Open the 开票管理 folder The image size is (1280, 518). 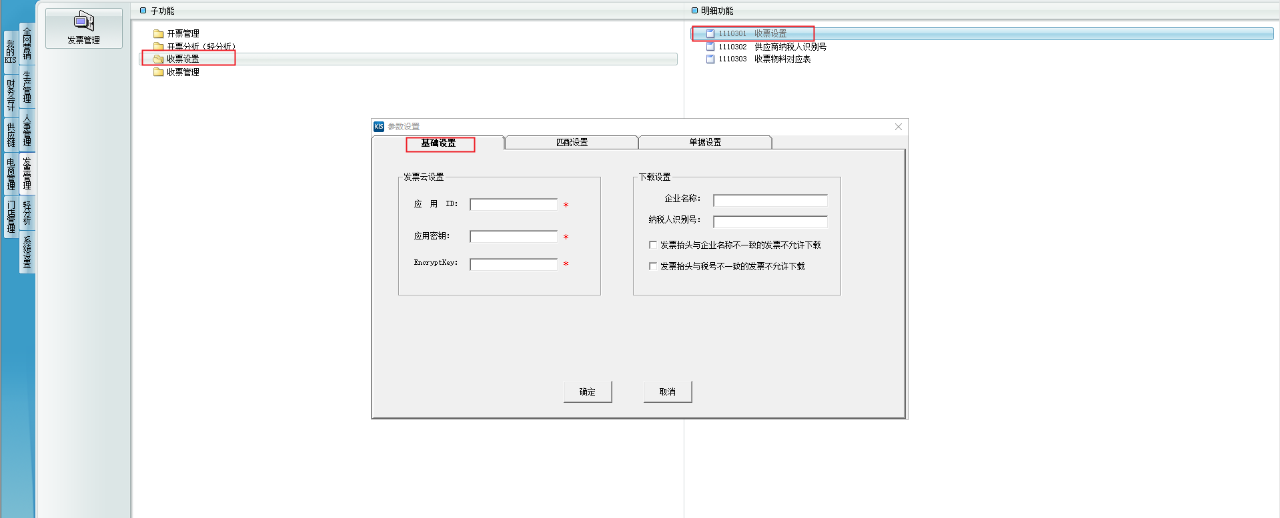tap(182, 33)
